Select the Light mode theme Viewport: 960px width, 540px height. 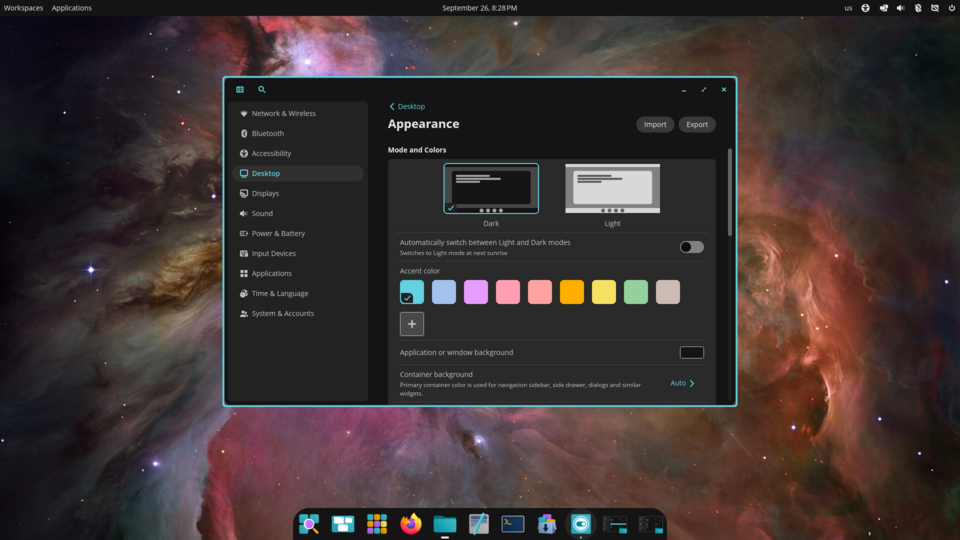click(612, 190)
